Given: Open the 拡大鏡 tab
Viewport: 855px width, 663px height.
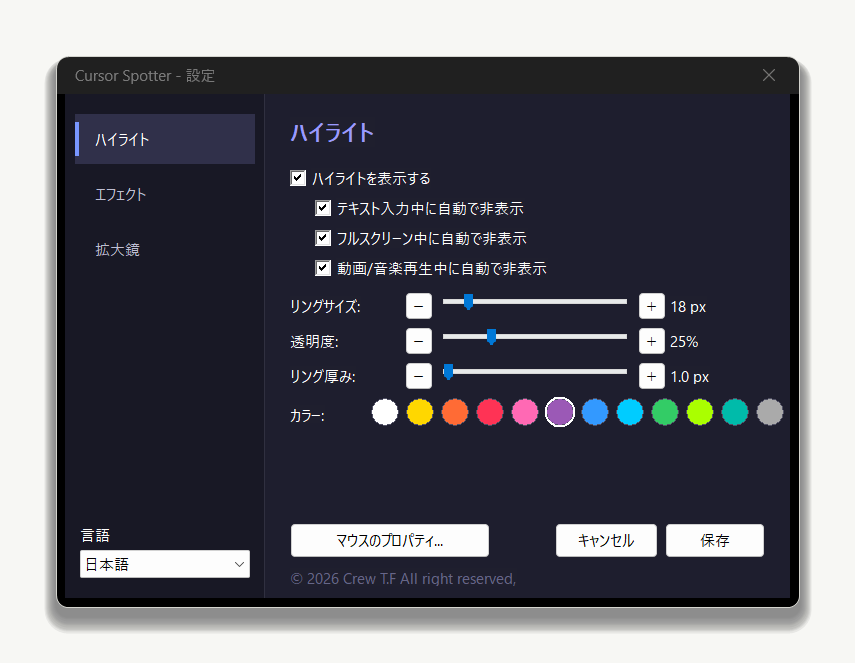Looking at the screenshot, I should pos(118,250).
